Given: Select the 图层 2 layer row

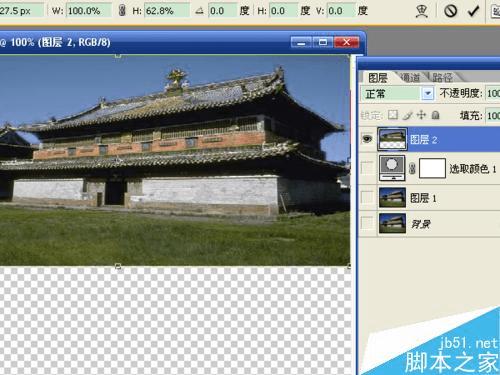Looking at the screenshot, I should [429, 139].
